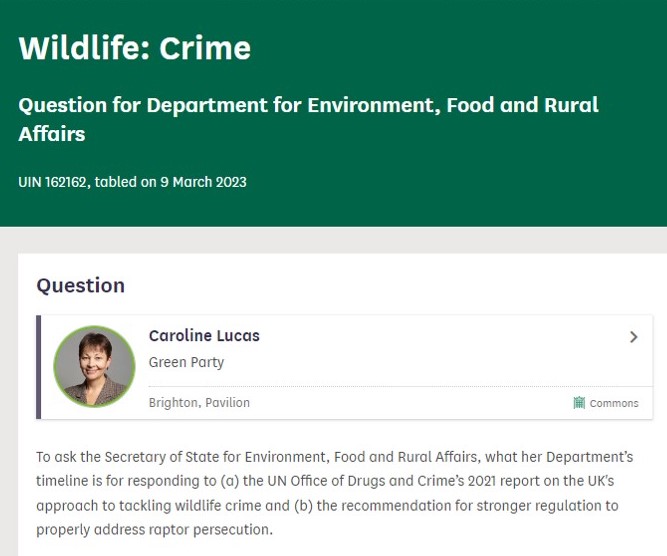This screenshot has width=667, height=556.
Task: Click the purple left border of member card
Action: (x=39, y=367)
